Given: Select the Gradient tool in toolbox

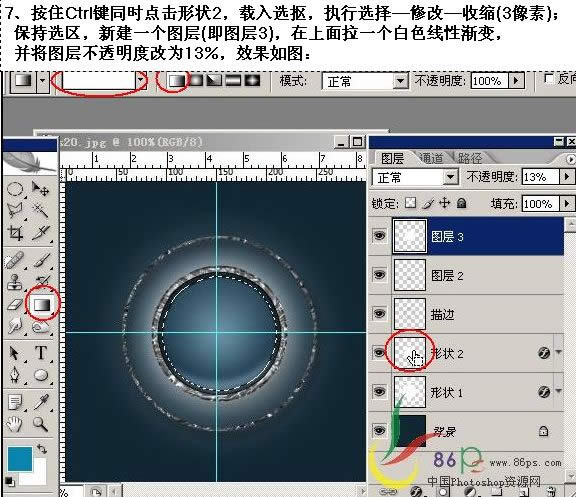Looking at the screenshot, I should point(42,305).
